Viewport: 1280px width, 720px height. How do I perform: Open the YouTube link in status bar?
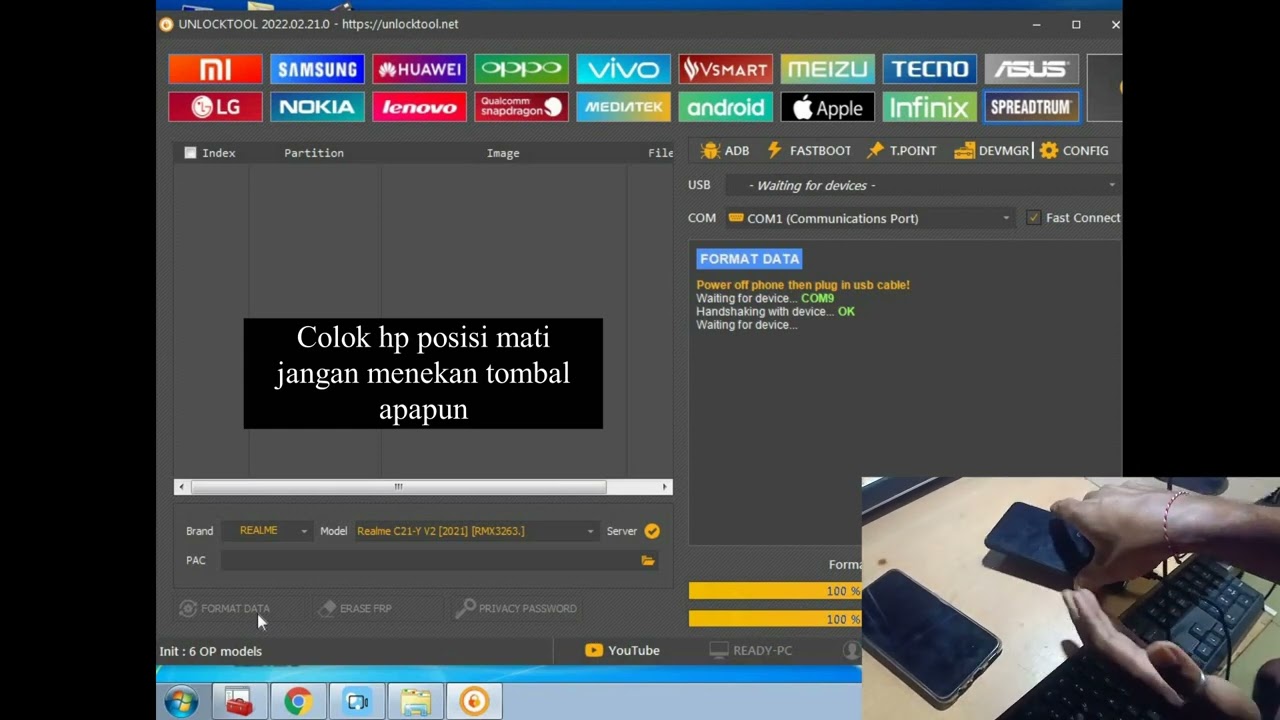pos(622,650)
